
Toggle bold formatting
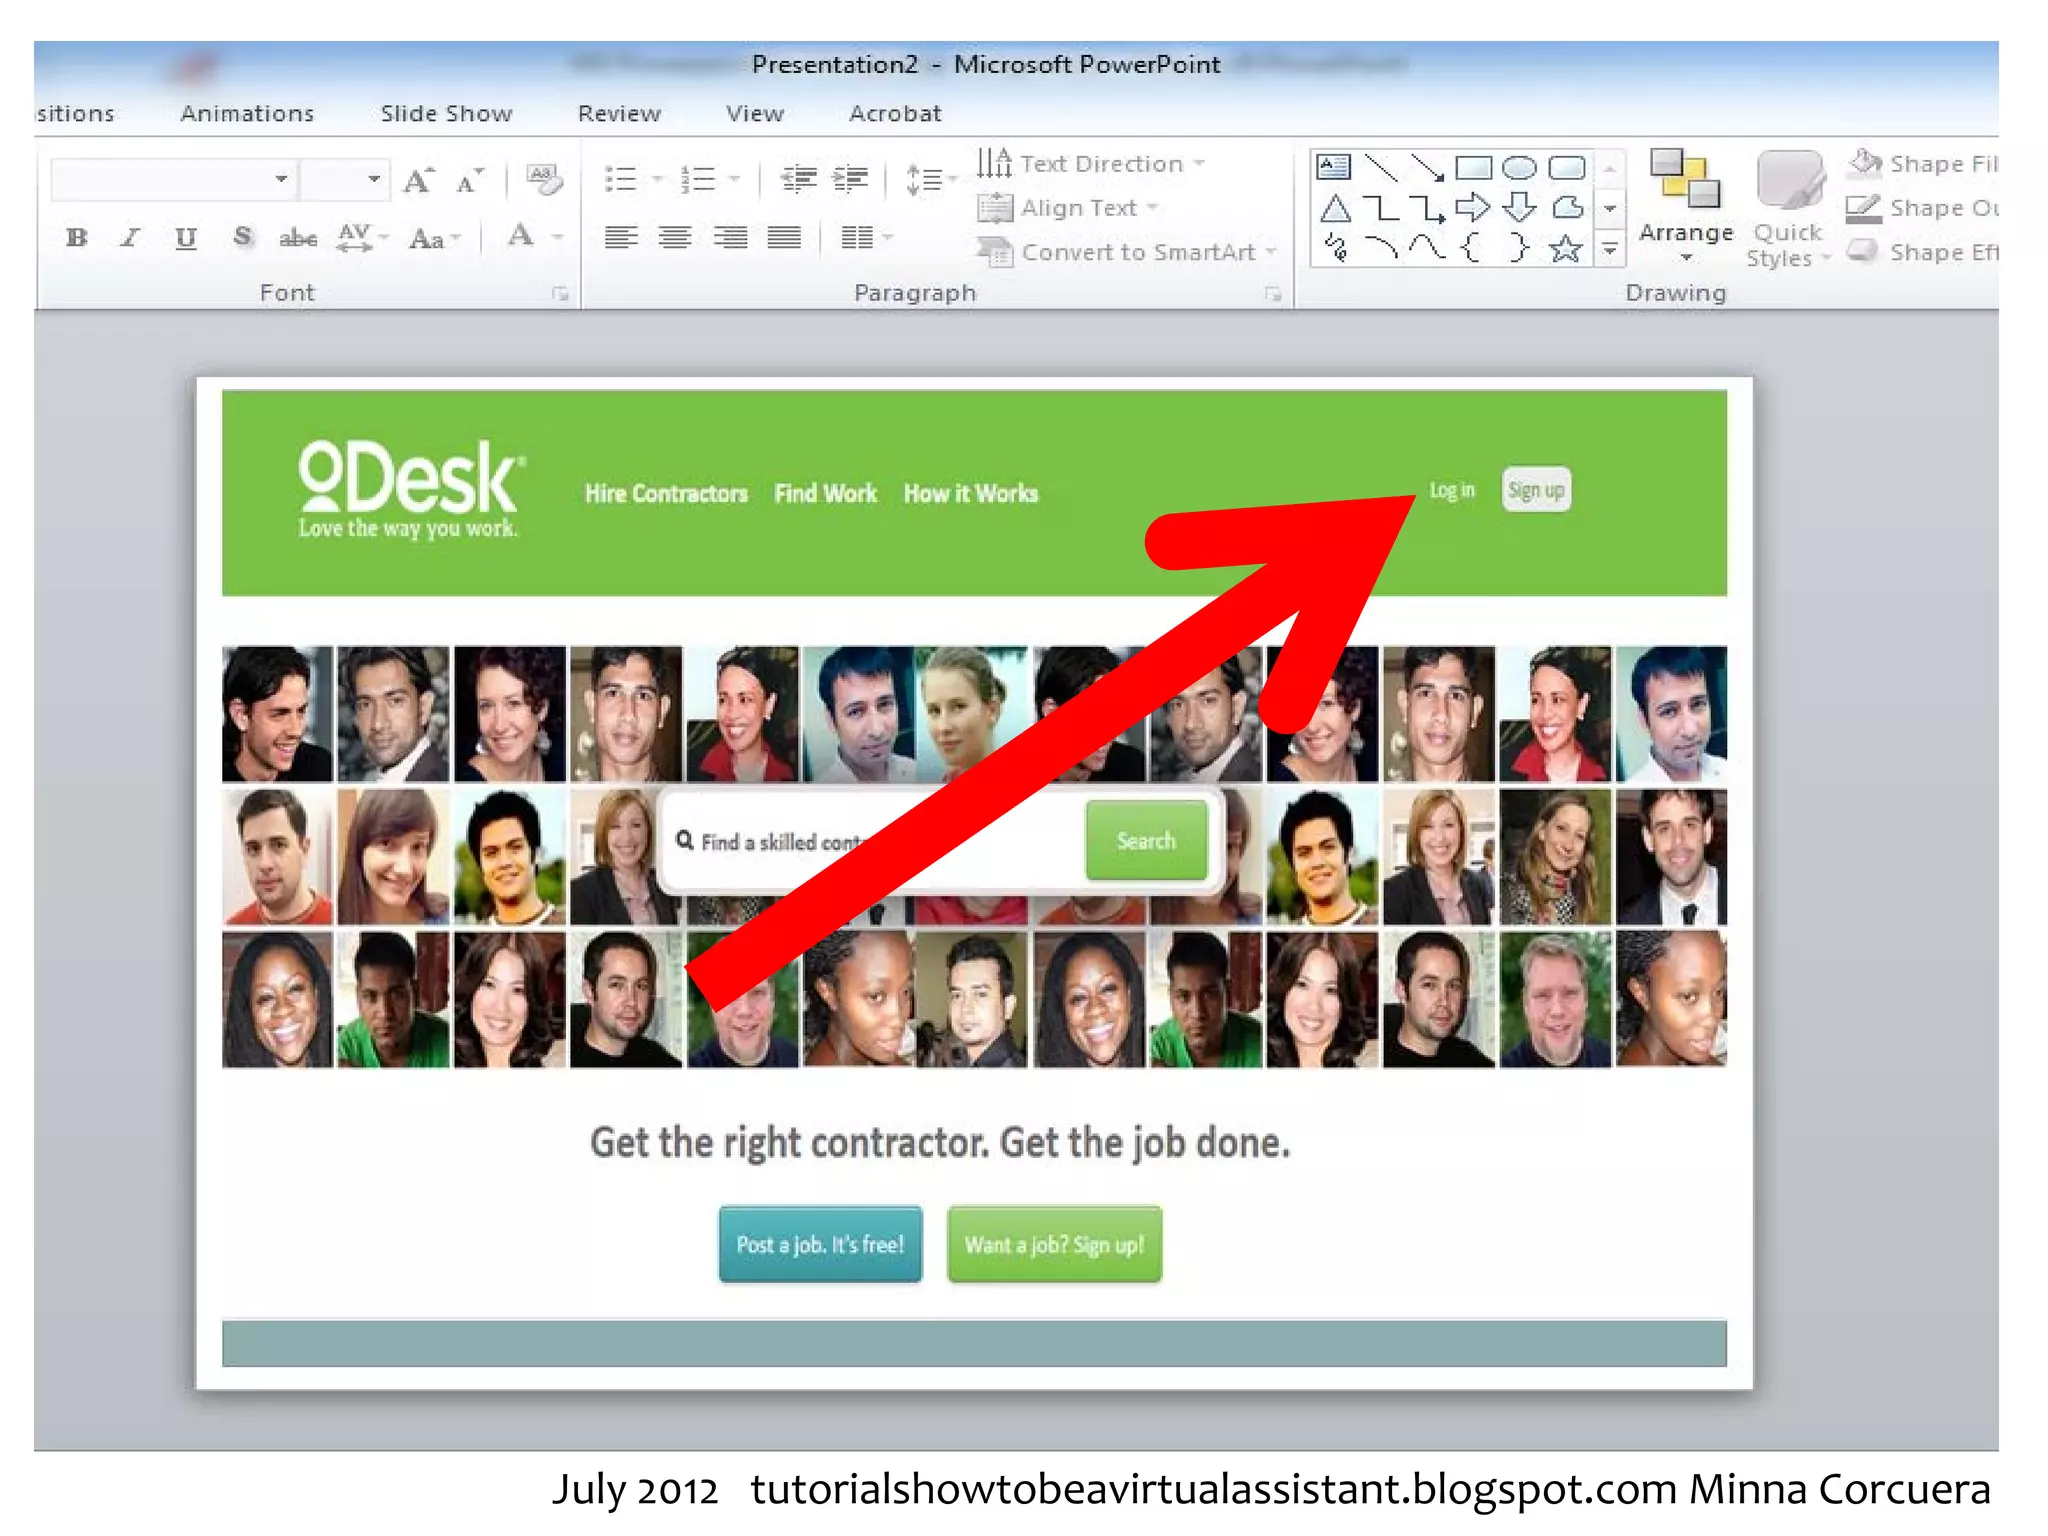tap(77, 238)
